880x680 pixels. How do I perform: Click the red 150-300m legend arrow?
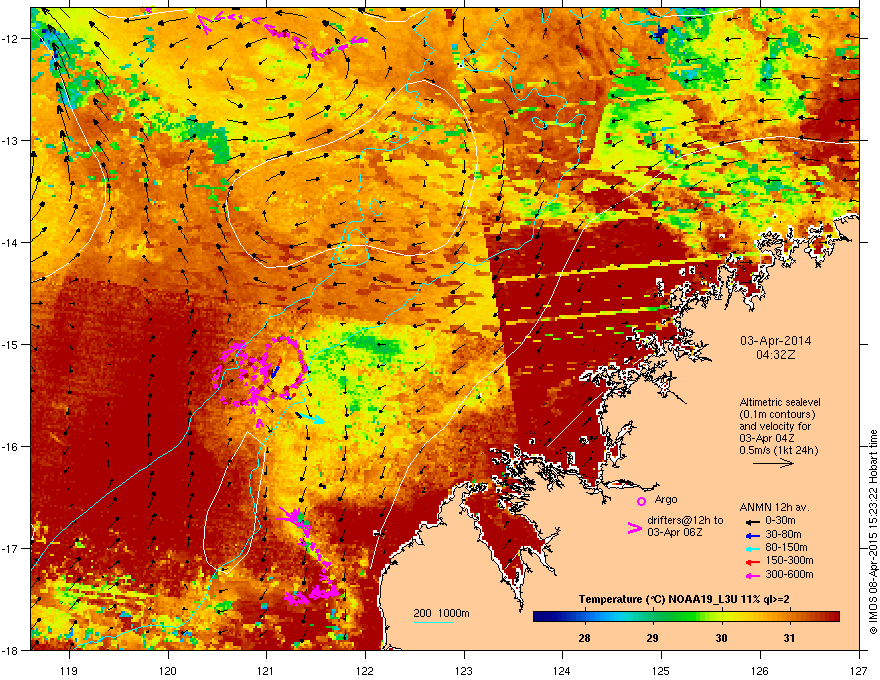tap(753, 562)
